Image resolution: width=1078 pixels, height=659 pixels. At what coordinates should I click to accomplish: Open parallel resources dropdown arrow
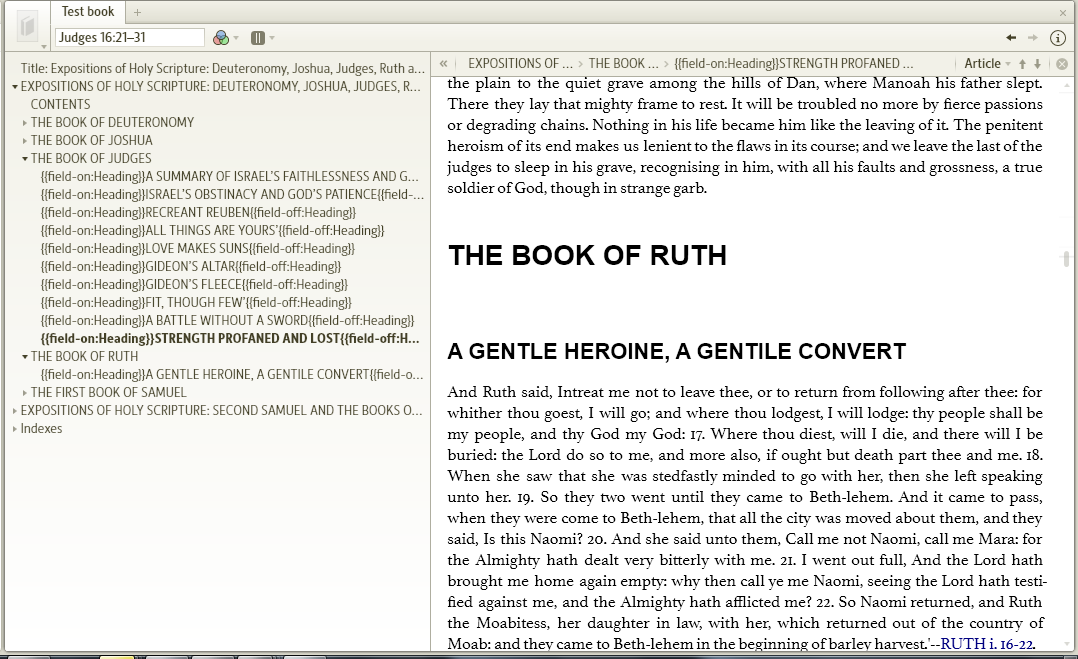click(272, 38)
